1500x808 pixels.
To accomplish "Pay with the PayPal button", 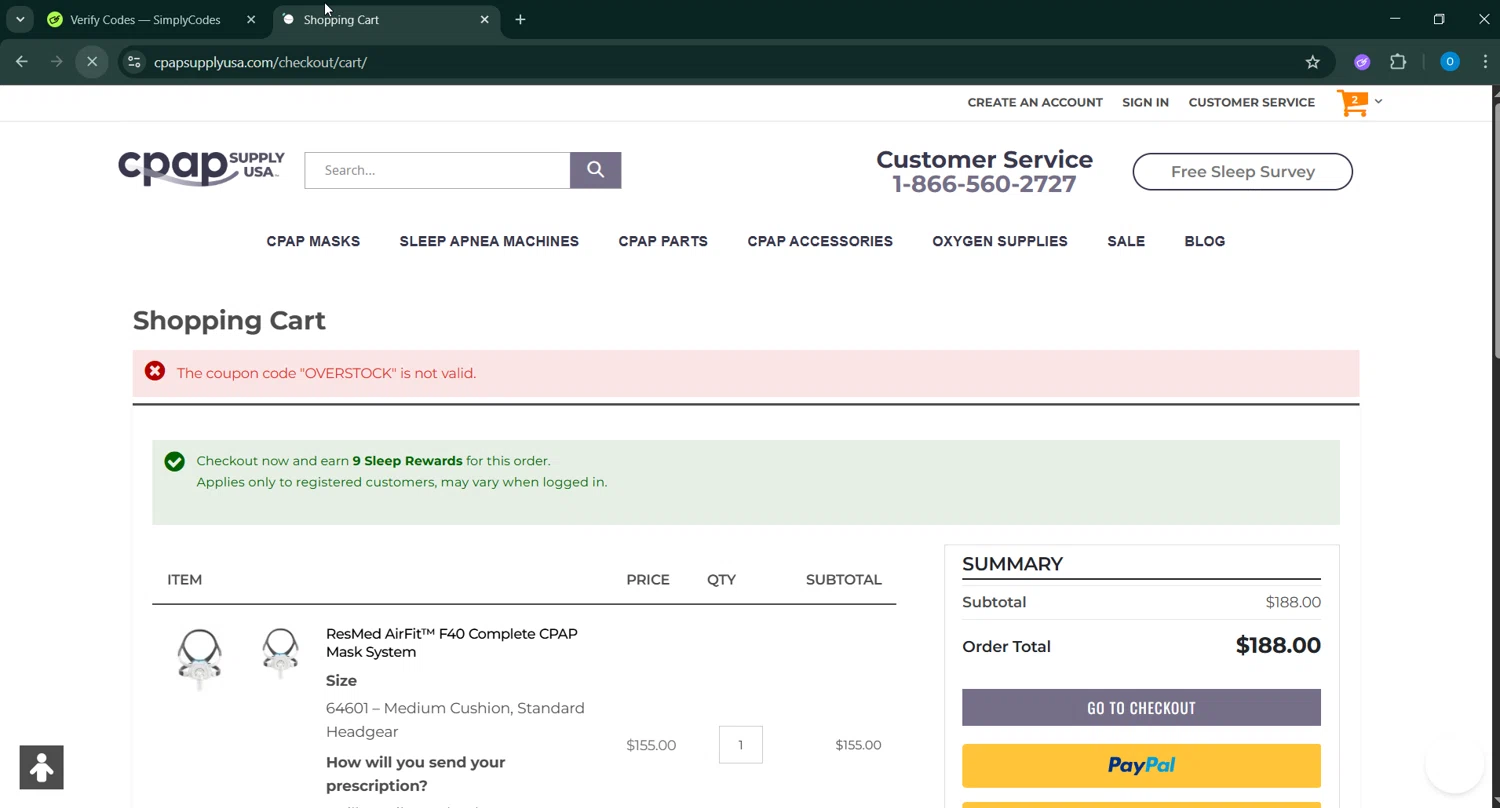I will point(1141,765).
